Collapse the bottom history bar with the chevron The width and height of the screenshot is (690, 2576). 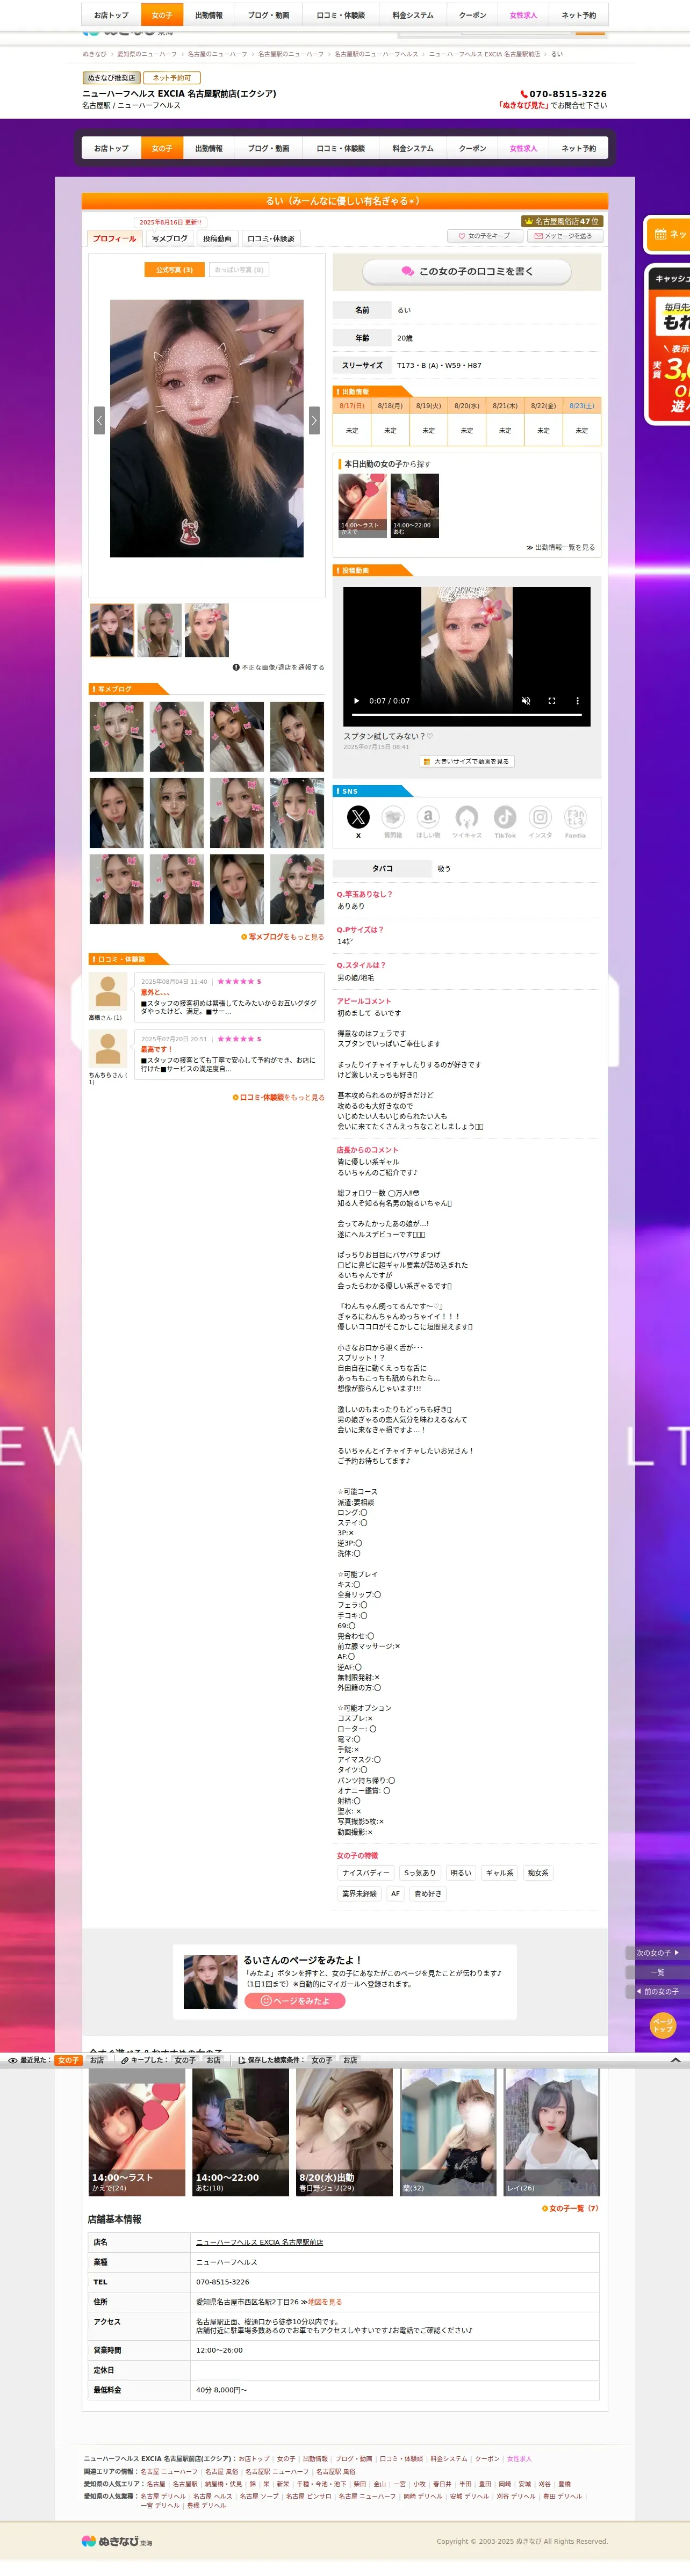pos(675,2060)
